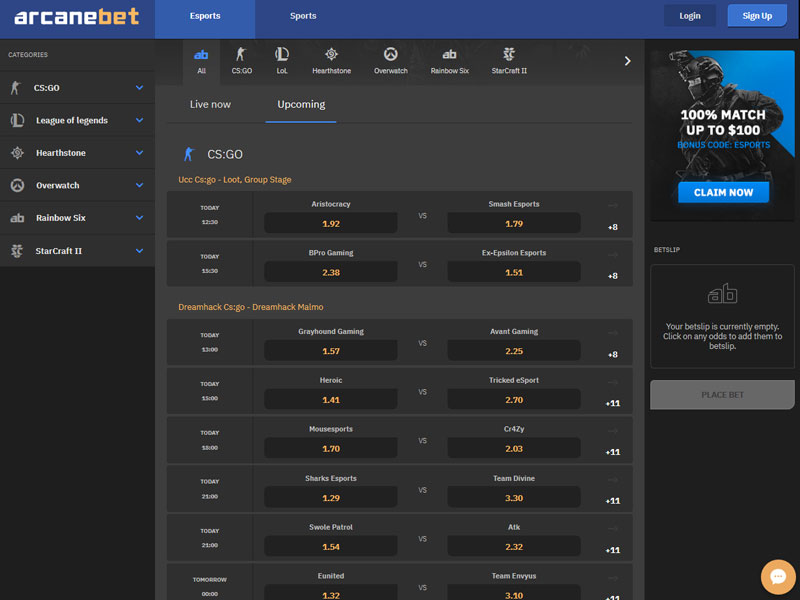
Task: Show +8 markets for Grayhound Gaming match
Action: pyautogui.click(x=613, y=355)
